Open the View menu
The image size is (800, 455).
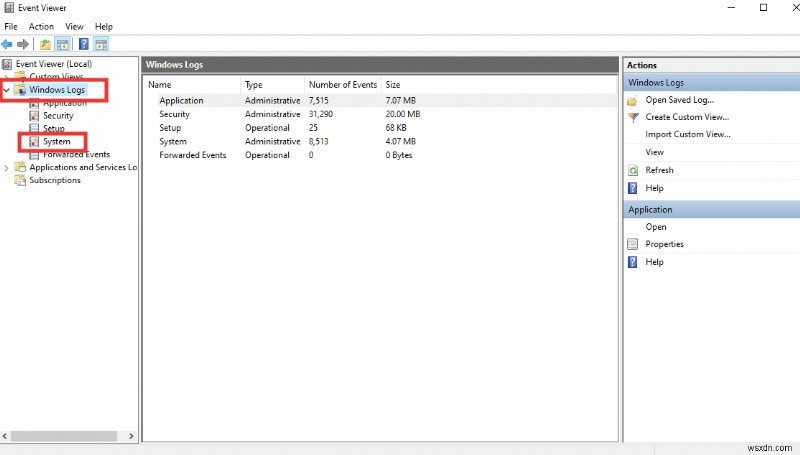(74, 27)
